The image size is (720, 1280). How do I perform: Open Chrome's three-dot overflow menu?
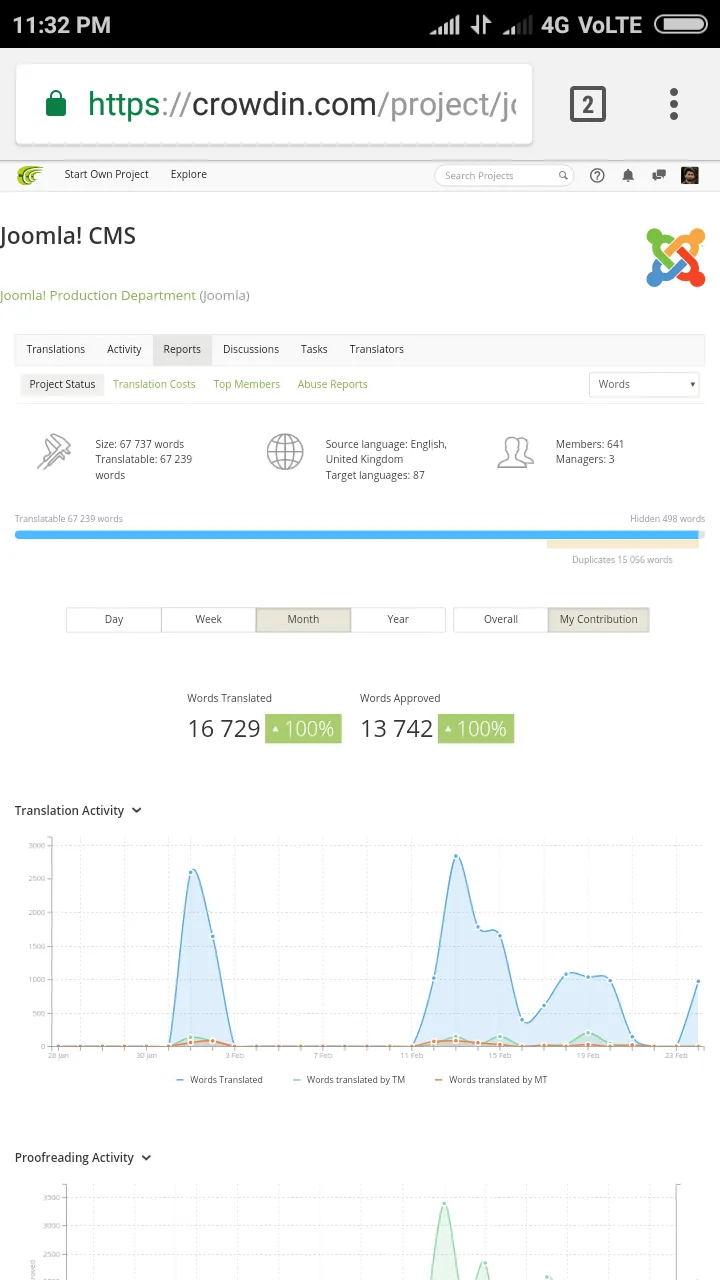(x=674, y=104)
